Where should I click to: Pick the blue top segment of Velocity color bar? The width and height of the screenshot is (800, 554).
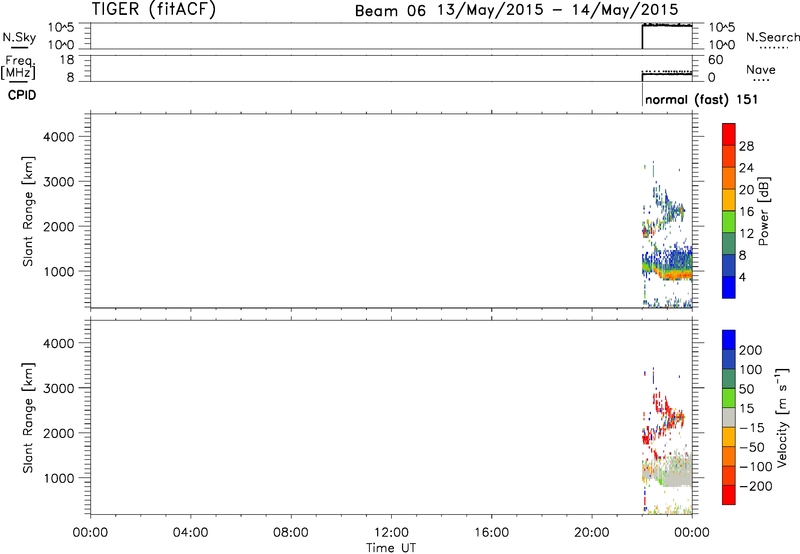click(x=729, y=340)
